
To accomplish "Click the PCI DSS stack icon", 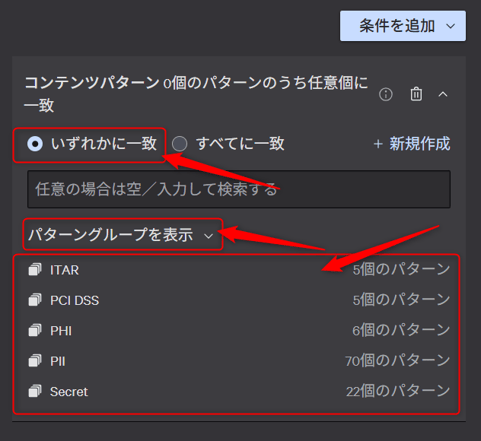I will (x=35, y=300).
